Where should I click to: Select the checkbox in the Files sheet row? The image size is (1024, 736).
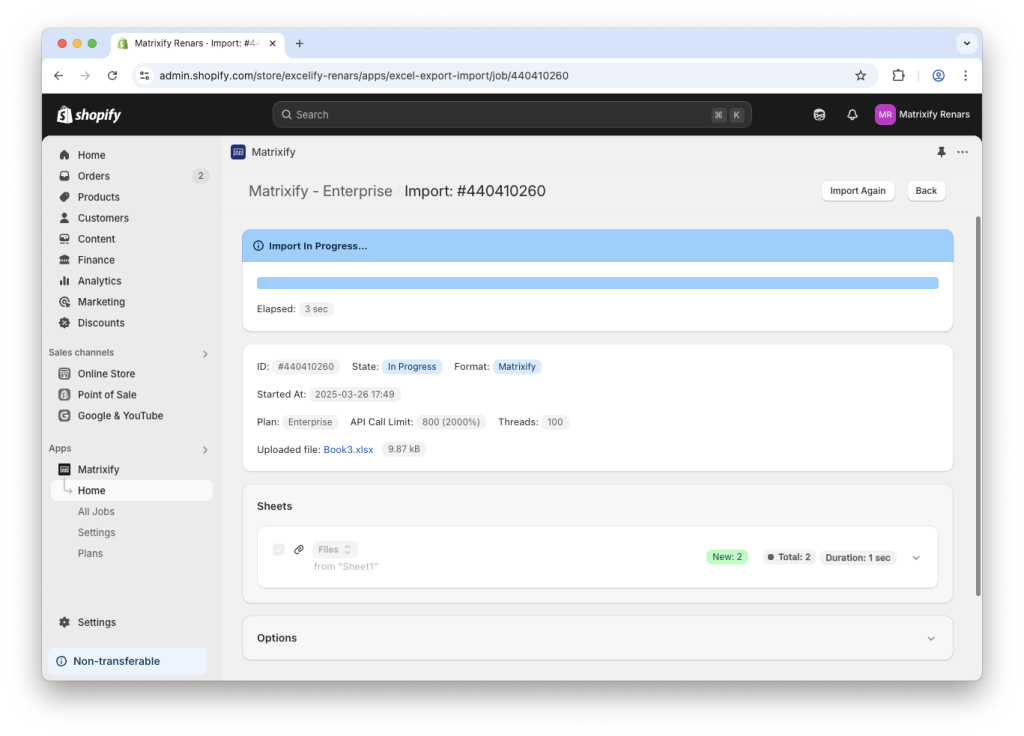[x=278, y=549]
